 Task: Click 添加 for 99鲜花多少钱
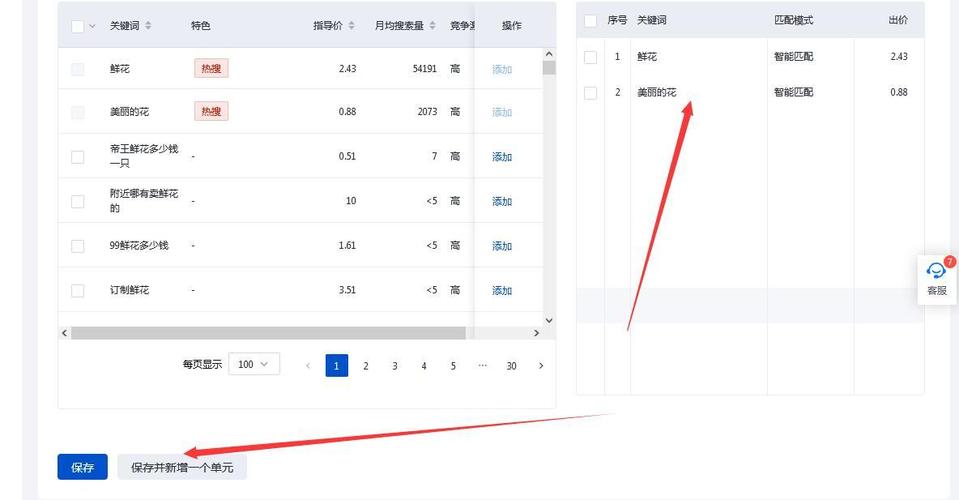click(x=502, y=246)
